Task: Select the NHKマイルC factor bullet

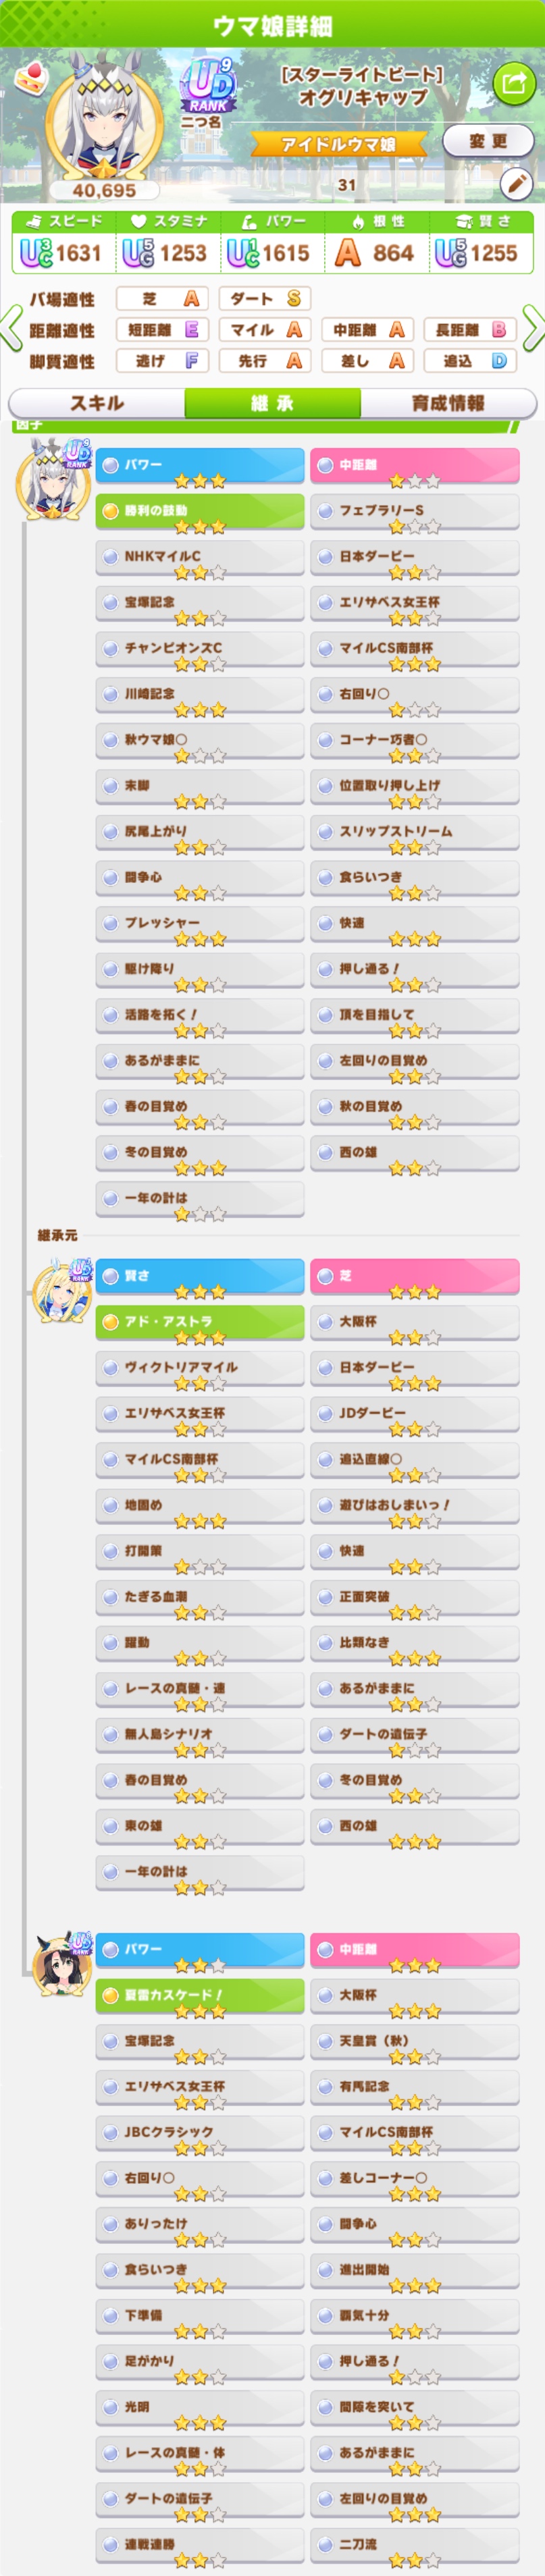Action: [x=110, y=556]
